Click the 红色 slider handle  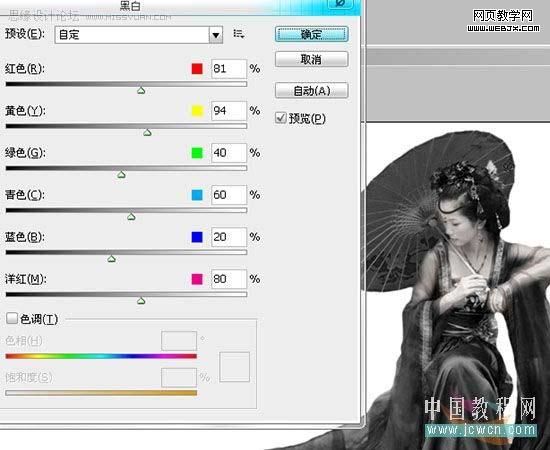click(141, 90)
